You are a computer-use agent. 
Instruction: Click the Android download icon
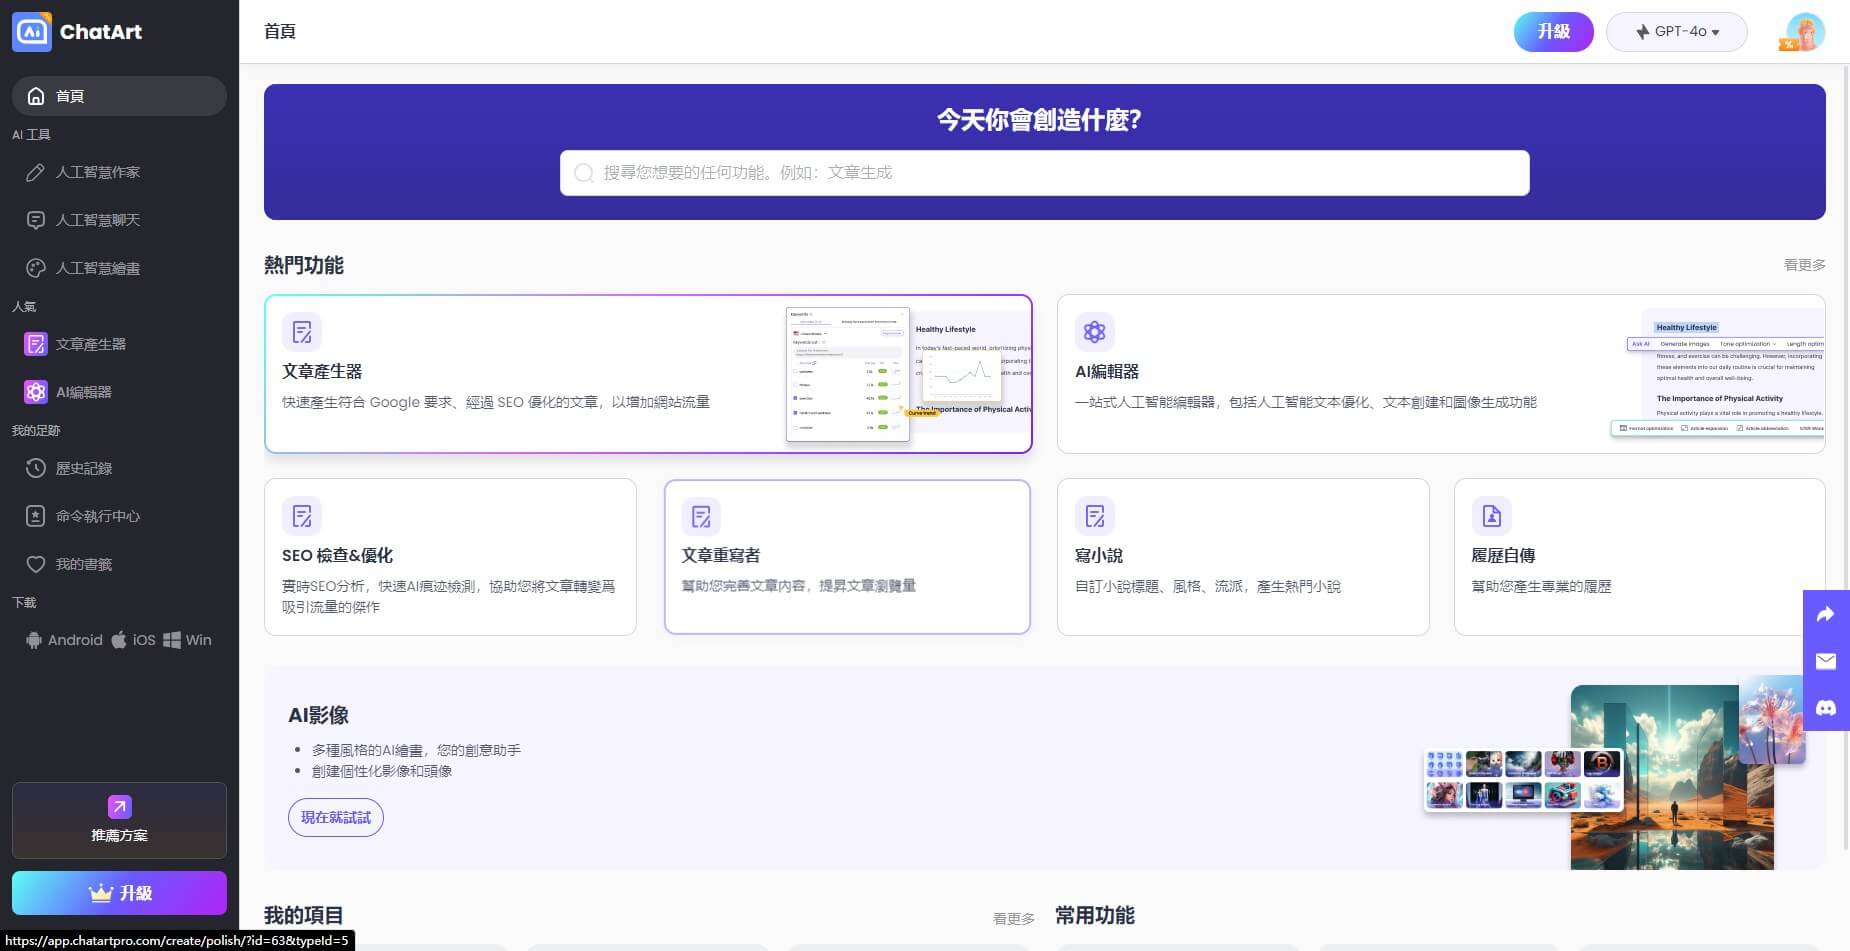[34, 640]
